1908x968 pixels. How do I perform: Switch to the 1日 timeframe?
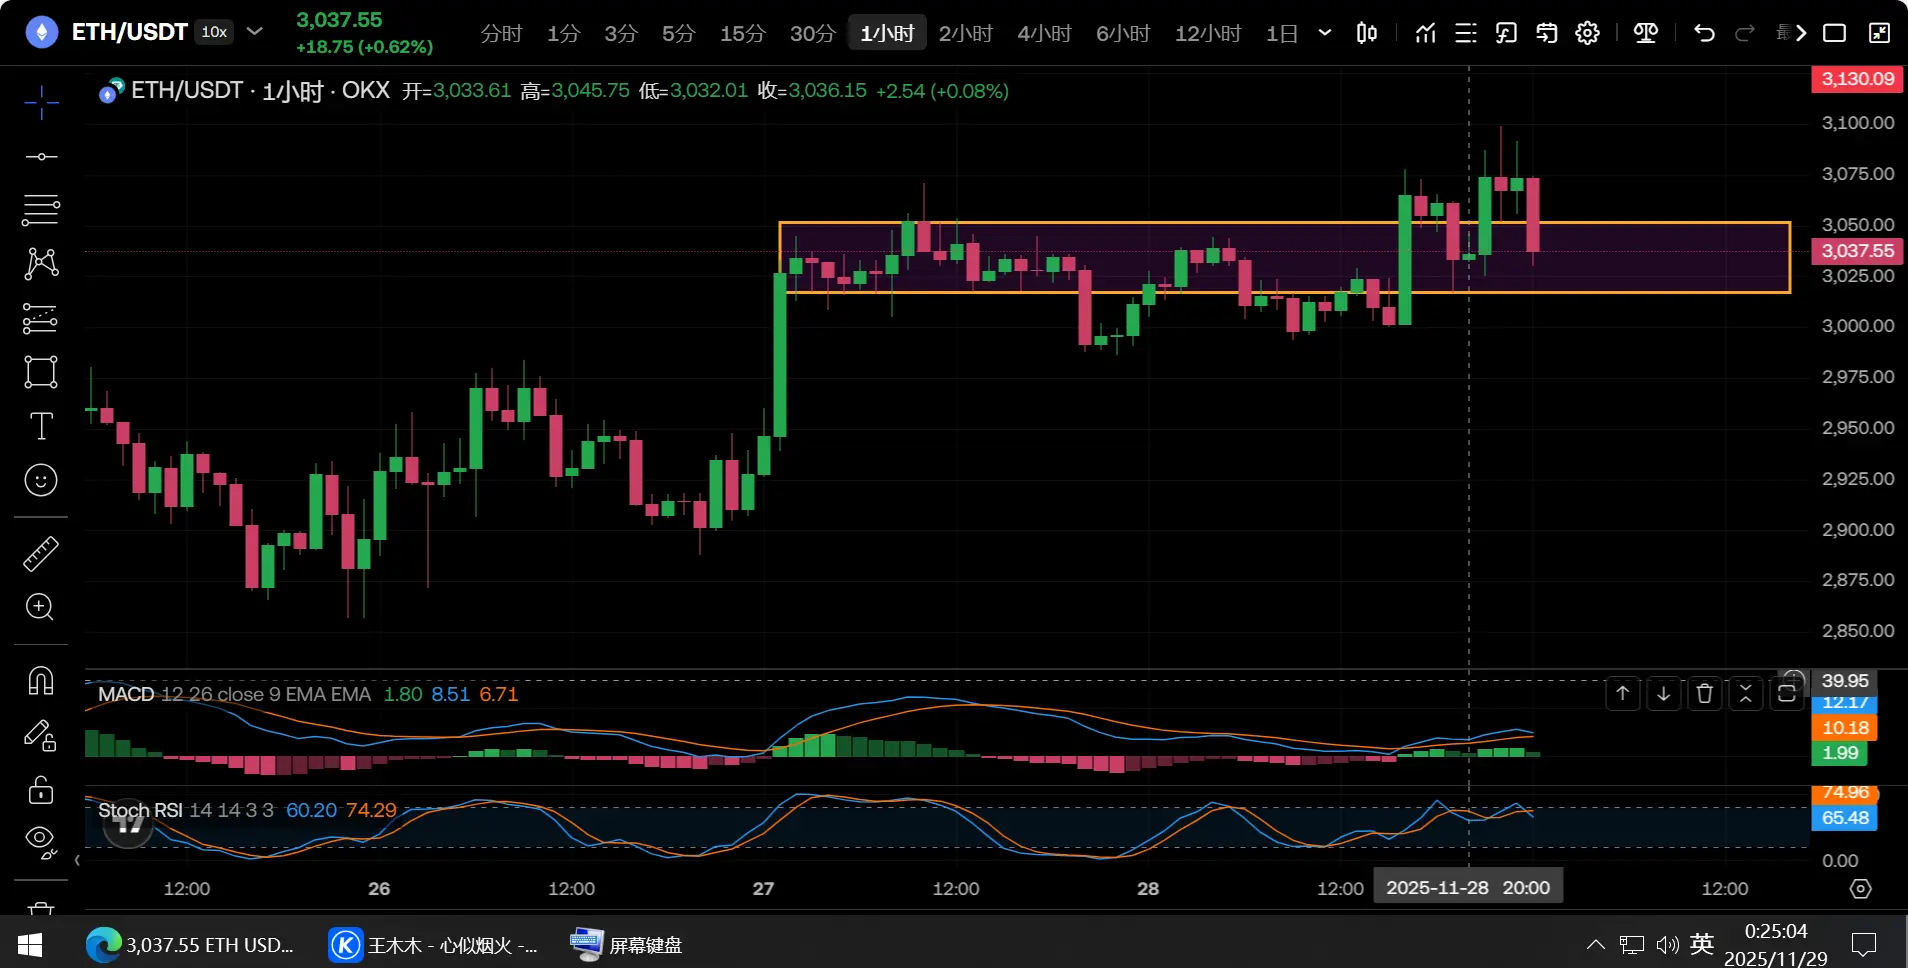tap(1282, 34)
